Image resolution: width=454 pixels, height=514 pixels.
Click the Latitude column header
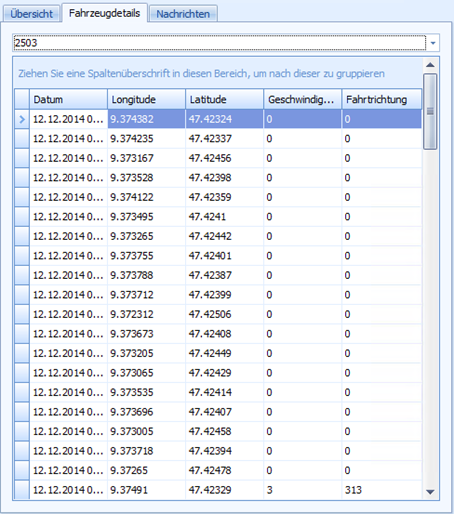(225, 99)
